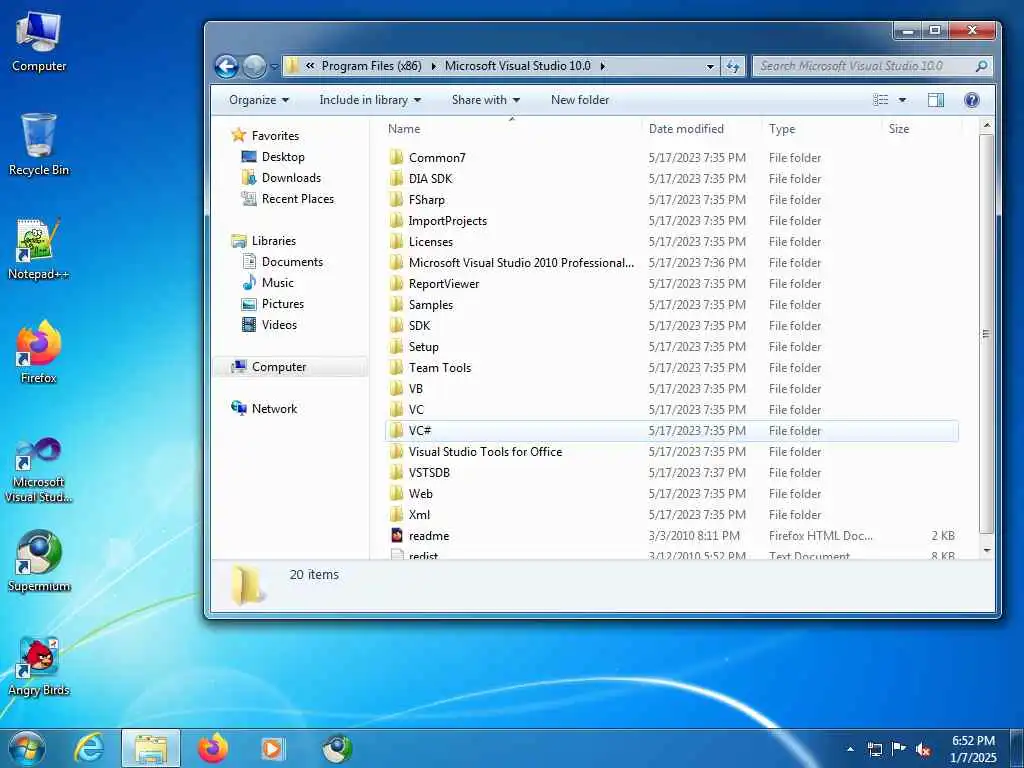
Task: Click the file list vertical scrollbar thumb
Action: click(x=987, y=334)
